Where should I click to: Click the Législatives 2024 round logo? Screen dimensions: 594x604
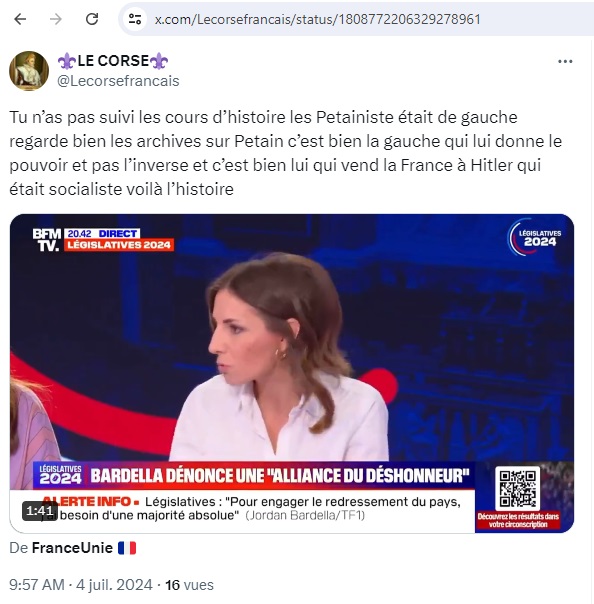click(x=535, y=238)
